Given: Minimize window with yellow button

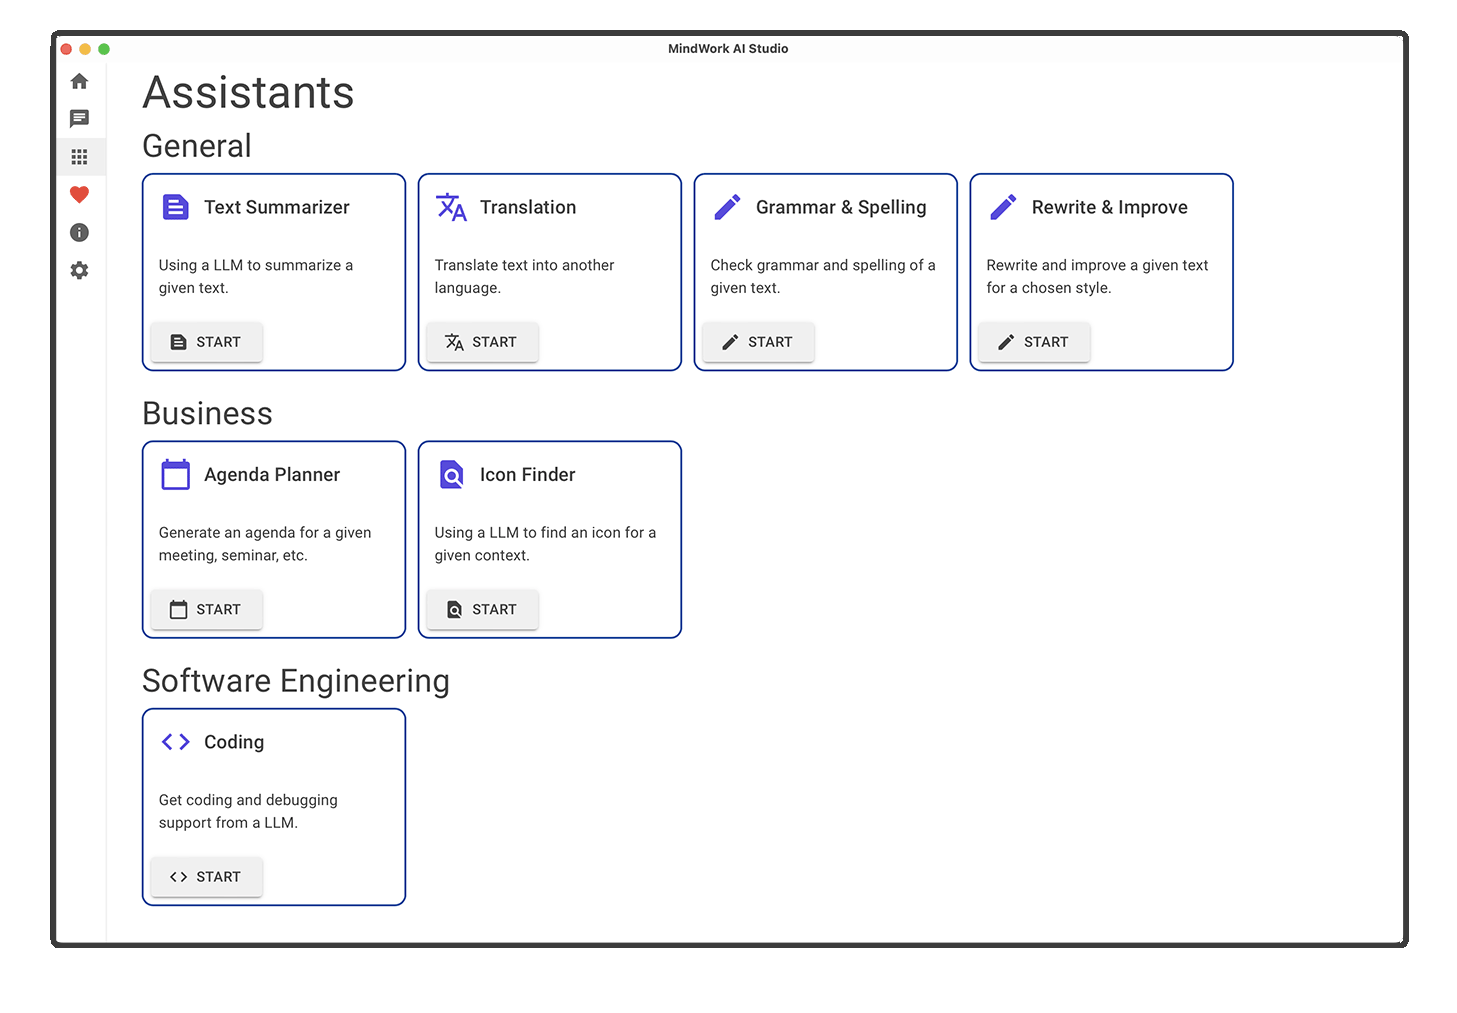Looking at the screenshot, I should (x=85, y=49).
